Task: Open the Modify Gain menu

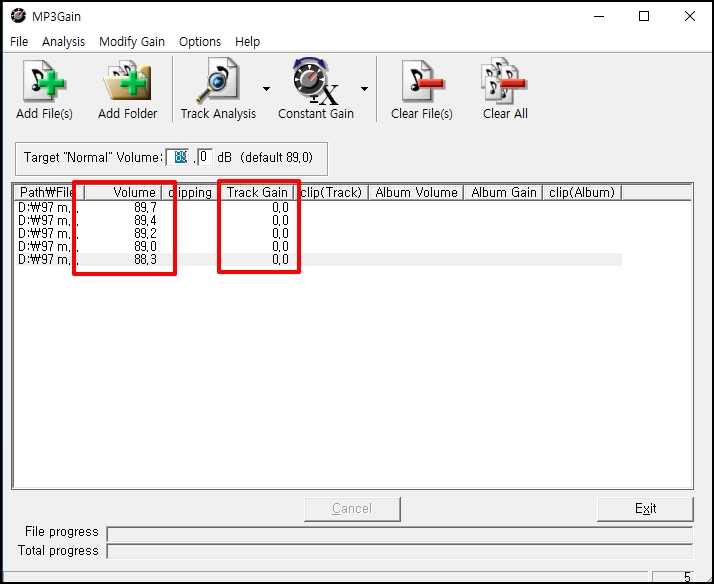Action: [132, 41]
